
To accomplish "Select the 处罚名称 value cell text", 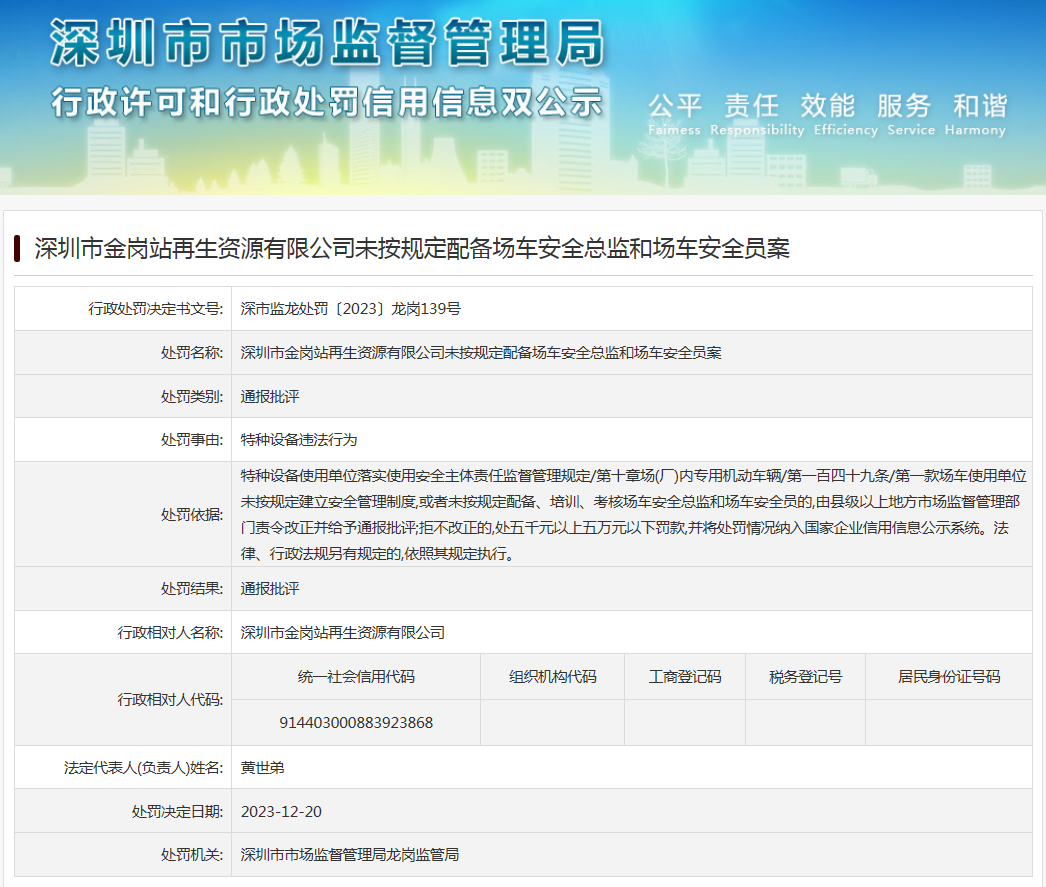I will point(480,353).
